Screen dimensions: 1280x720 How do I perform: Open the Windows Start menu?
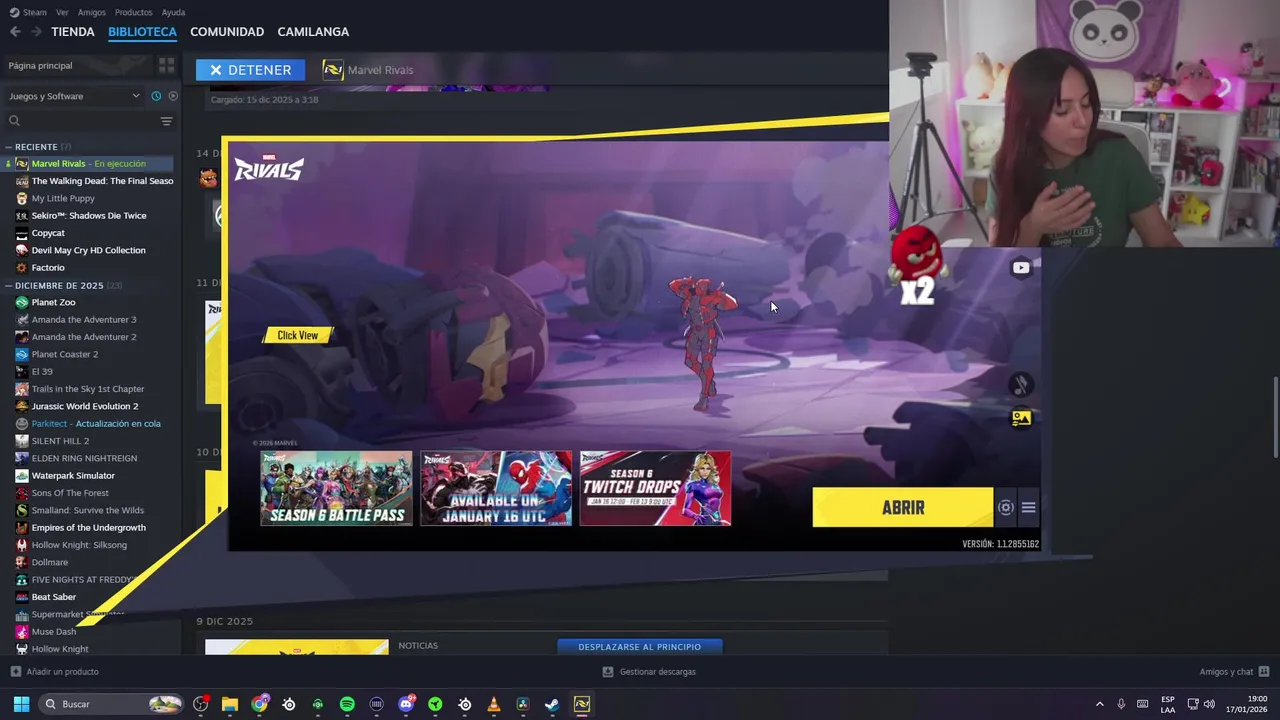(21, 704)
